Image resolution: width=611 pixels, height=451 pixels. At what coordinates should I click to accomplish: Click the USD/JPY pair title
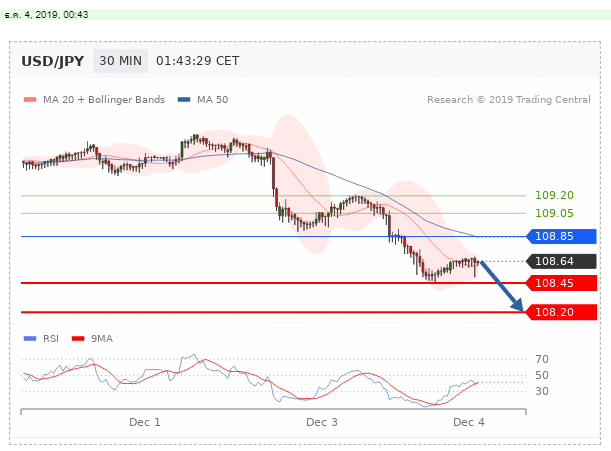coord(53,61)
